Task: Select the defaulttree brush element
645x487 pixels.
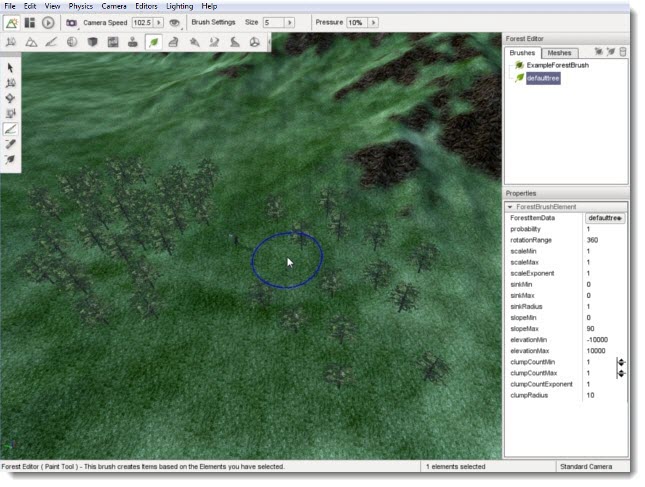Action: (x=543, y=78)
